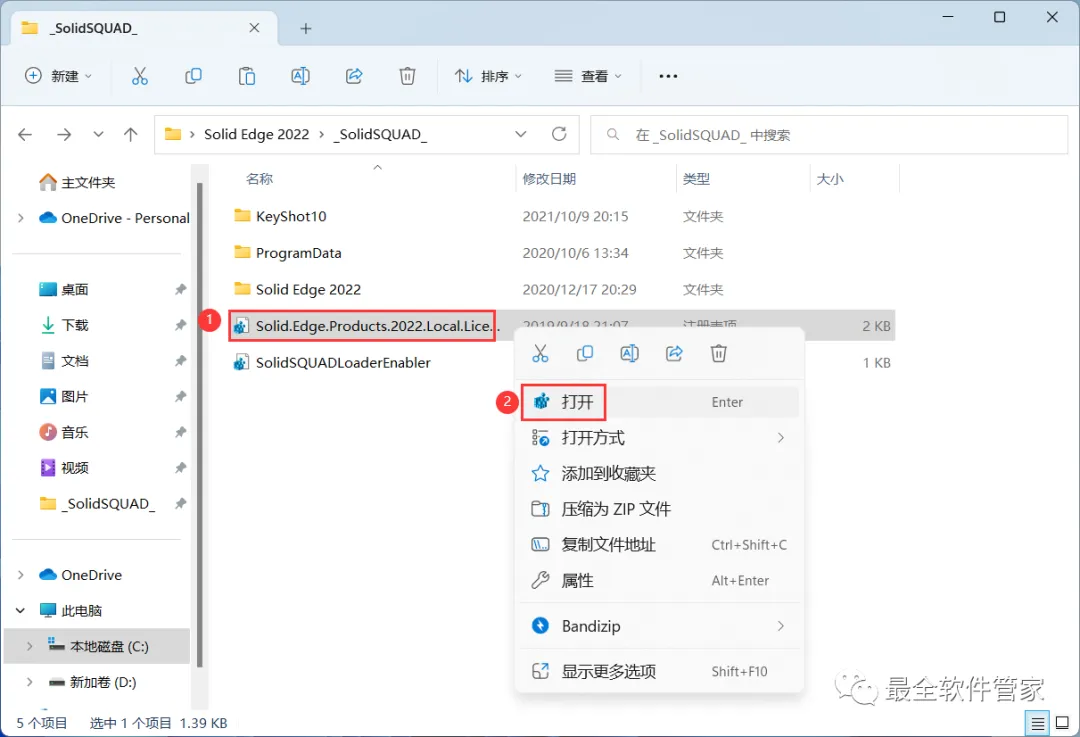Screen dimensions: 1080x737
Task: Choose 添加到收藏夹 in the context menu
Action: (x=660, y=473)
